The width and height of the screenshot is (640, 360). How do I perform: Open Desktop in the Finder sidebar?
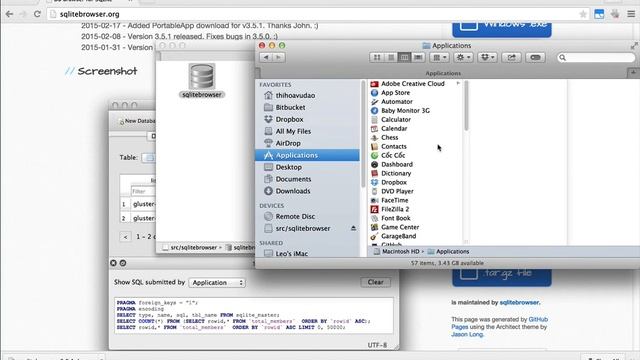[x=289, y=167]
